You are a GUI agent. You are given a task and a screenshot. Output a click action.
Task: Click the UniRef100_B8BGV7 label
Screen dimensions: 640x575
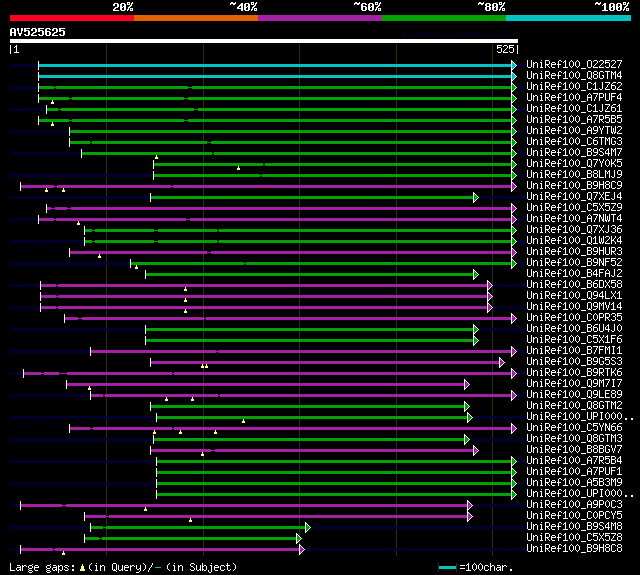pyautogui.click(x=574, y=450)
